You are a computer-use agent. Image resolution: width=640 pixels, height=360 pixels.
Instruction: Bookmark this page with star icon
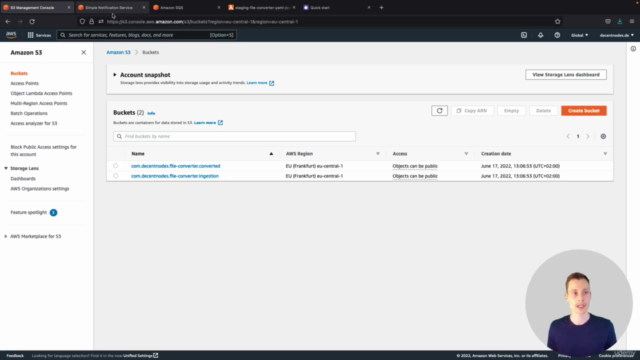tap(558, 21)
